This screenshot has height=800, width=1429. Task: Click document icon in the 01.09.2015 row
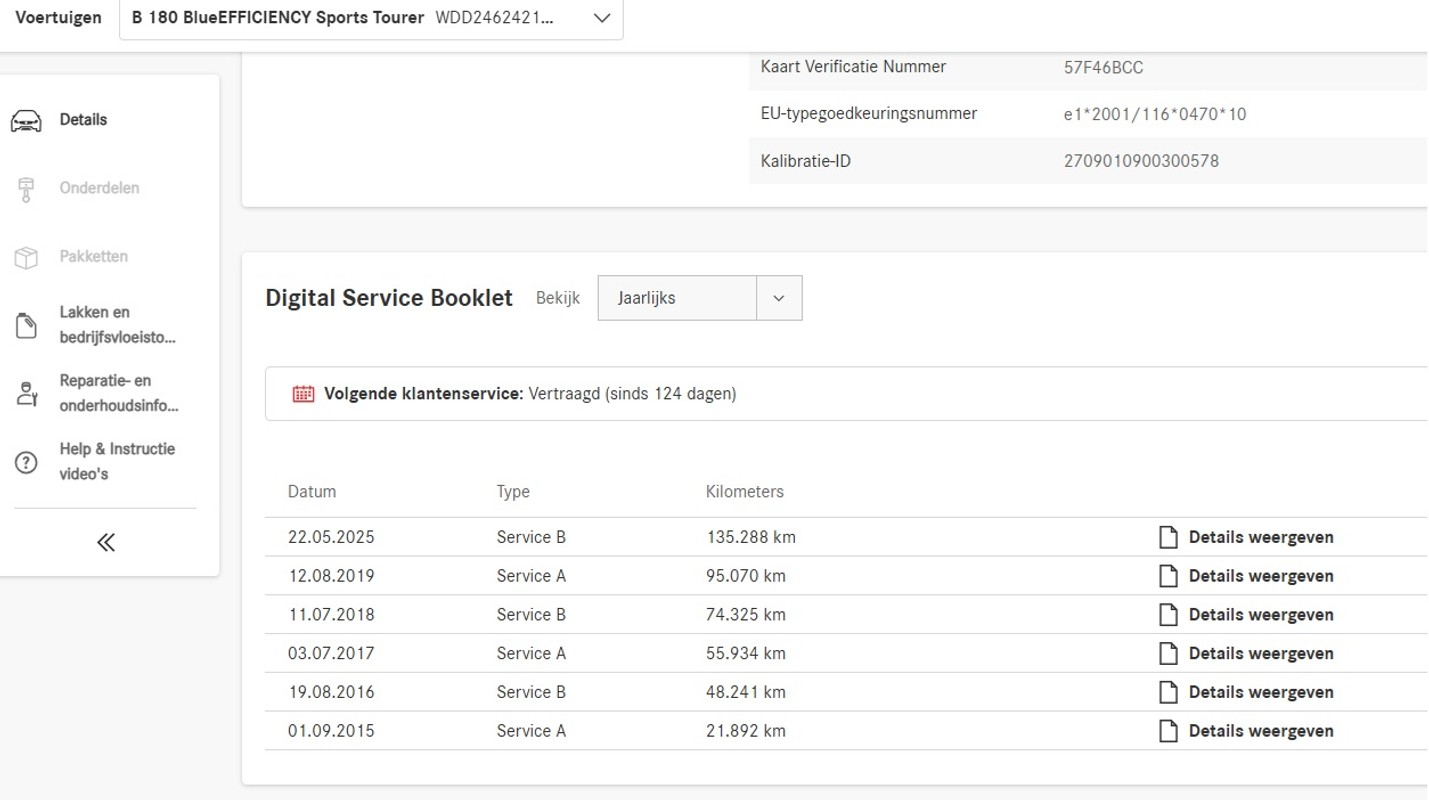coord(1168,731)
